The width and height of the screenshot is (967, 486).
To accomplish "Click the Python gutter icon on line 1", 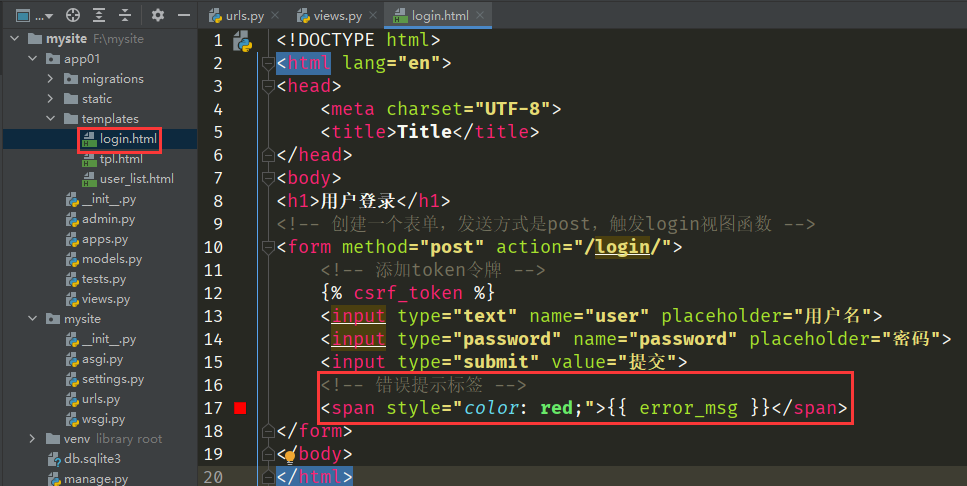I will 241,41.
